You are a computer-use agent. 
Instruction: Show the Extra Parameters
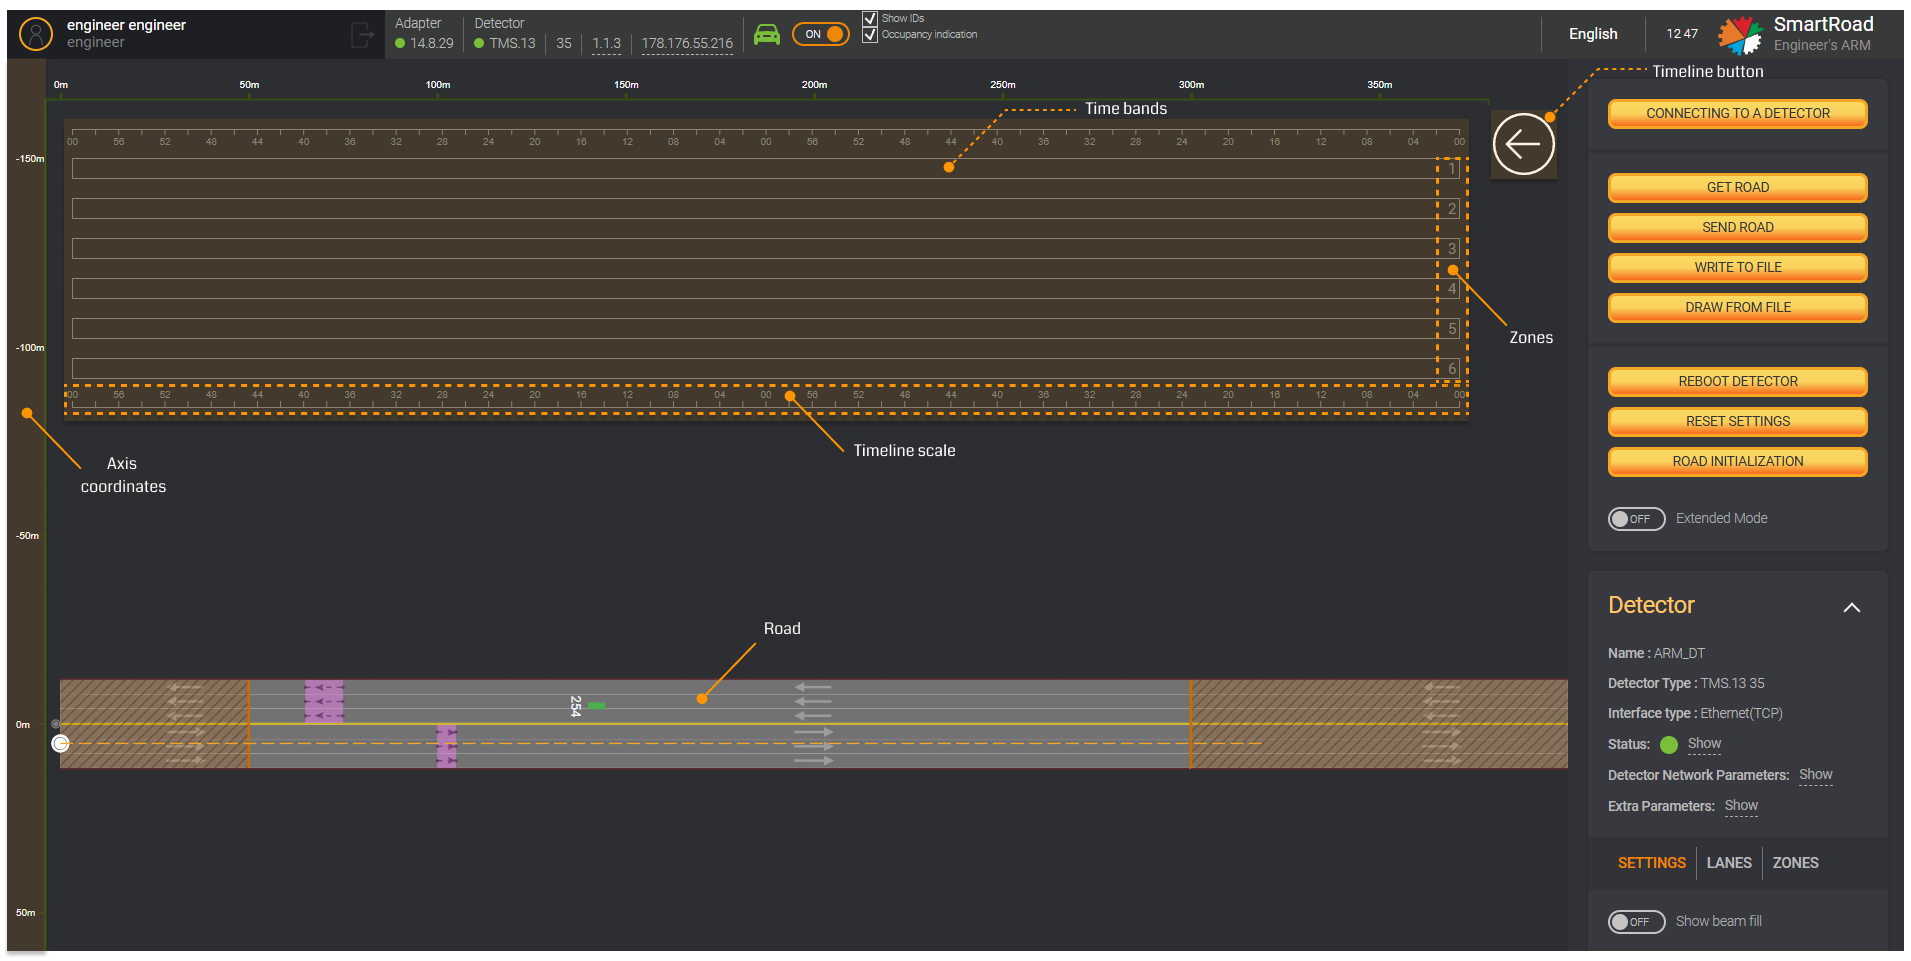1741,806
